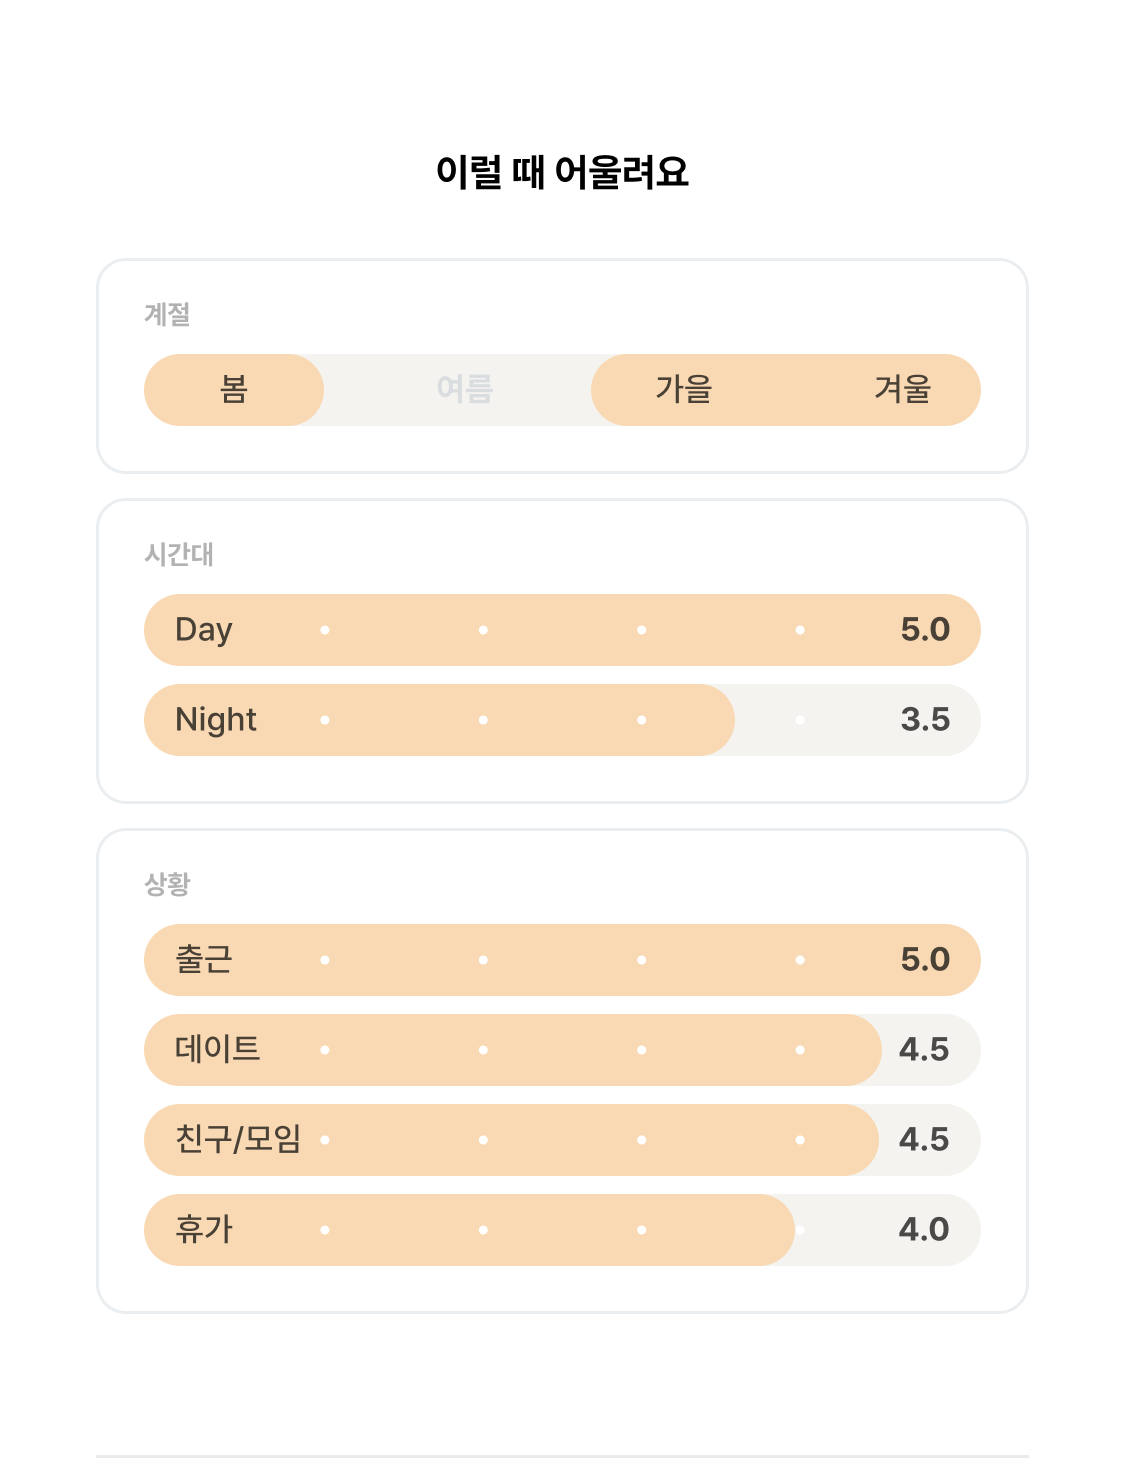Click the Night rating bar label

[216, 720]
